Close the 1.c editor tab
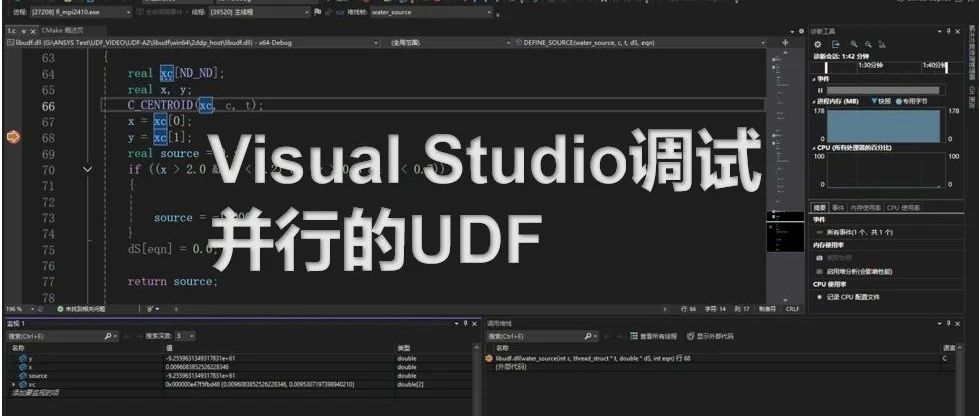979x416 pixels. (33, 31)
